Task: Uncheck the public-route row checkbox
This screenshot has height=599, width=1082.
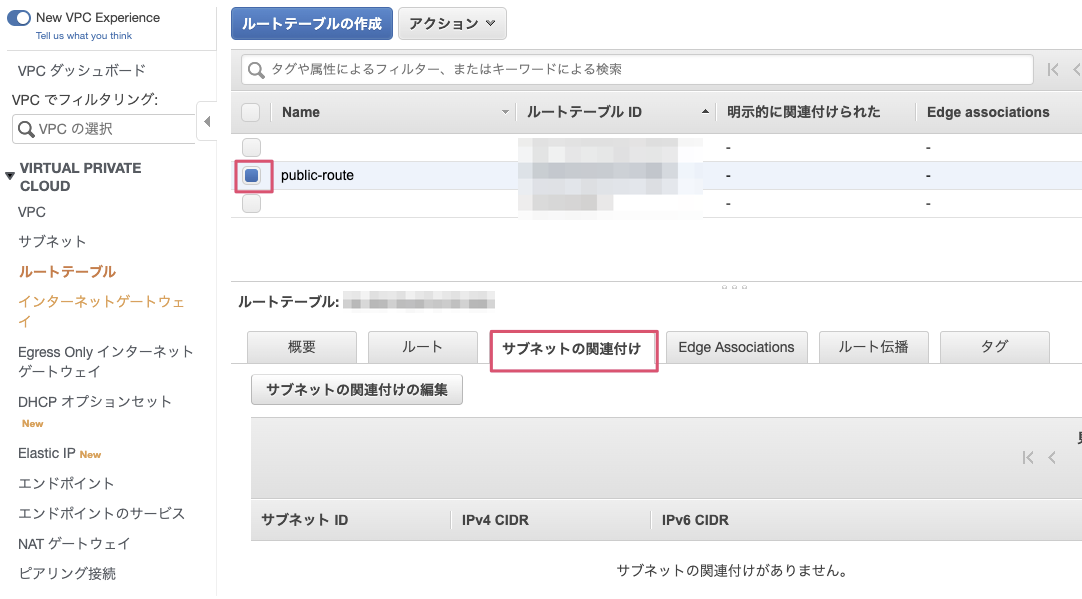Action: (x=252, y=176)
